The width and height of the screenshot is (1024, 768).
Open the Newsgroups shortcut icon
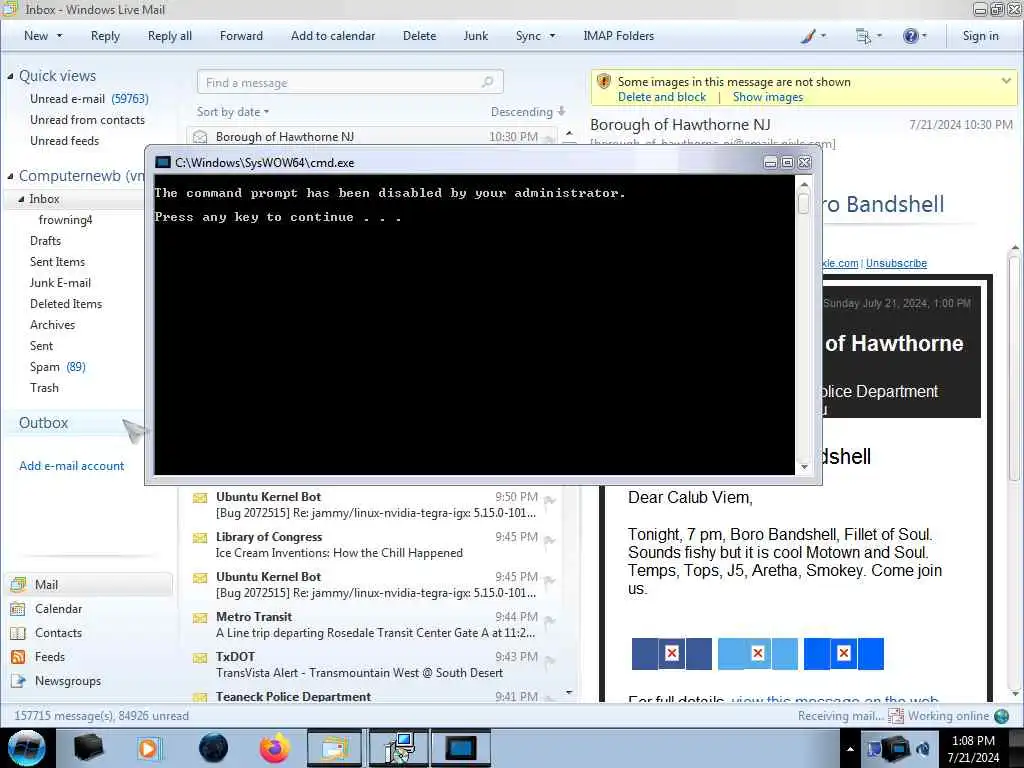(x=18, y=681)
